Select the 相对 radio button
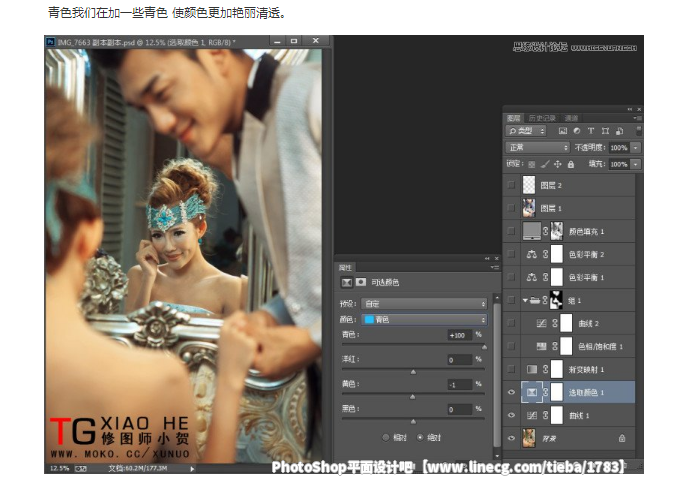This screenshot has height=486, width=680. point(385,437)
